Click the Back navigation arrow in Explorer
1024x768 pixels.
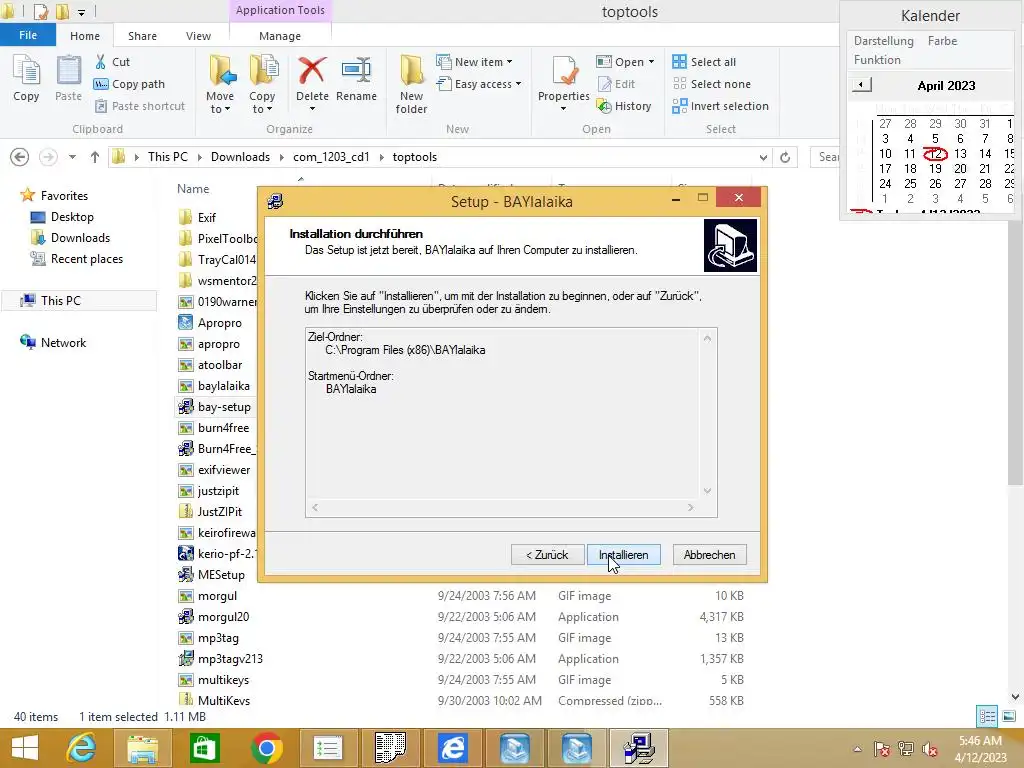(x=20, y=157)
